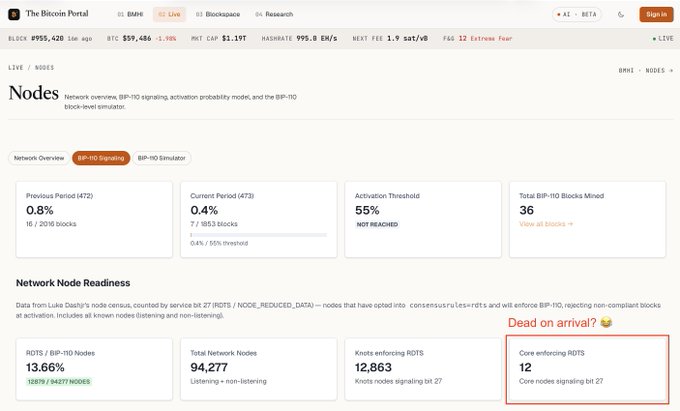The width and height of the screenshot is (680, 411).
Task: Click the NODES breadcrumb text
Action: coord(44,68)
